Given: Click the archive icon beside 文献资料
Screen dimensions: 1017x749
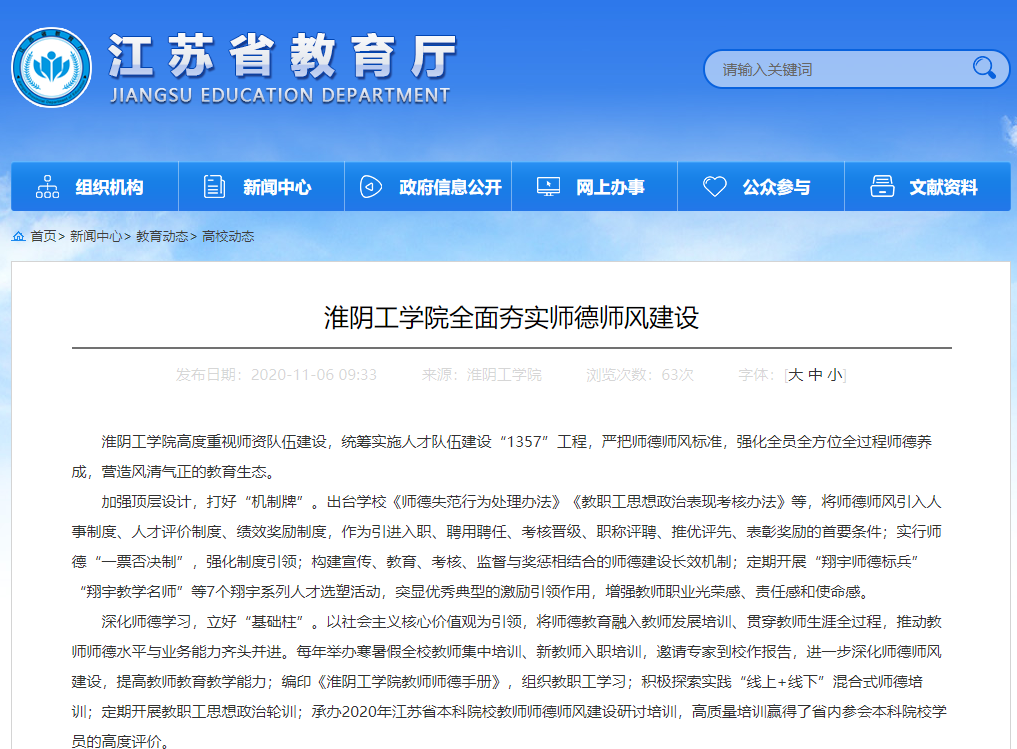Looking at the screenshot, I should coord(881,187).
